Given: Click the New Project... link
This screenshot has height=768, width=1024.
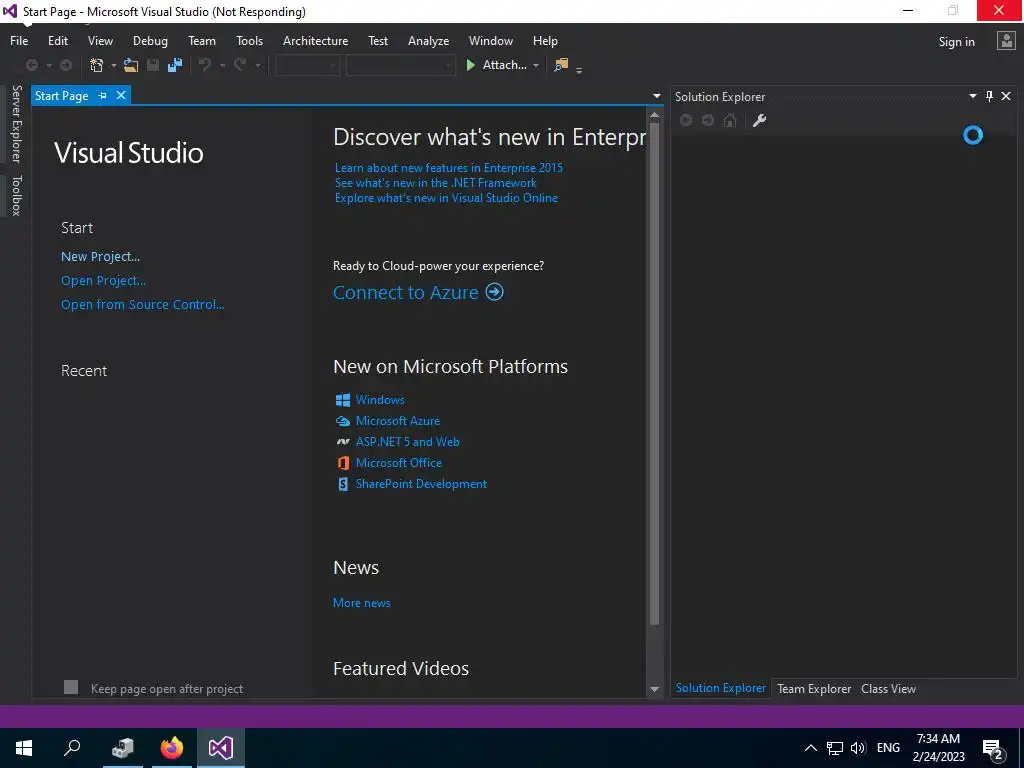Looking at the screenshot, I should click(101, 257).
